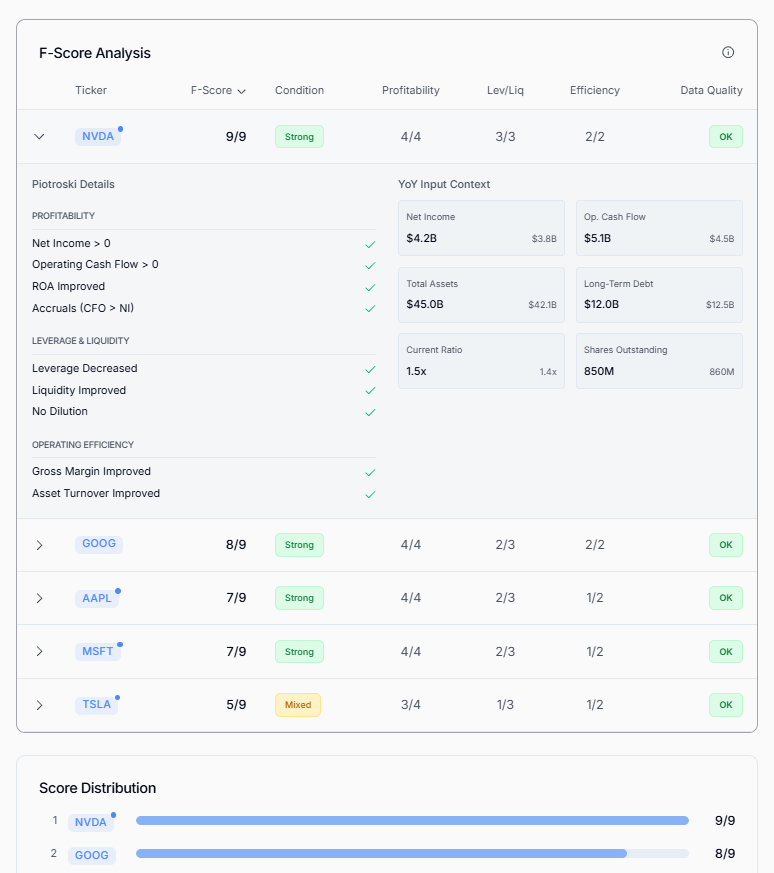774x873 pixels.
Task: Click the Piotroski Details heading
Action: pos(73,184)
